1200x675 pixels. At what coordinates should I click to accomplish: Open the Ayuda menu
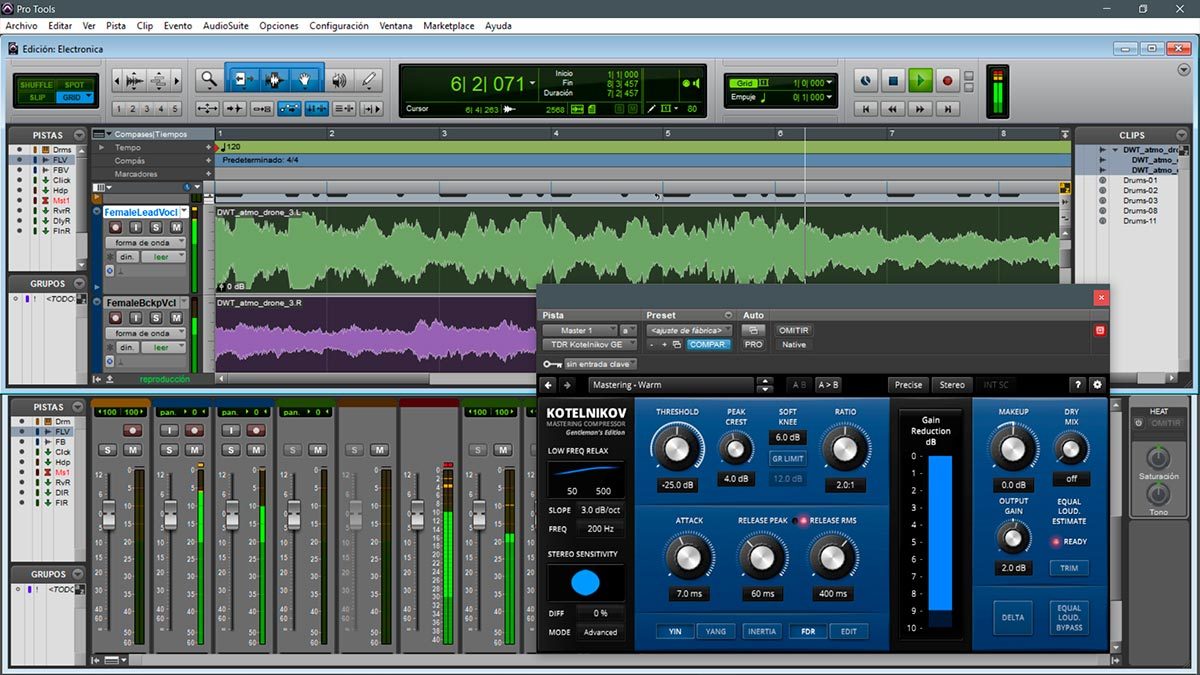(499, 25)
